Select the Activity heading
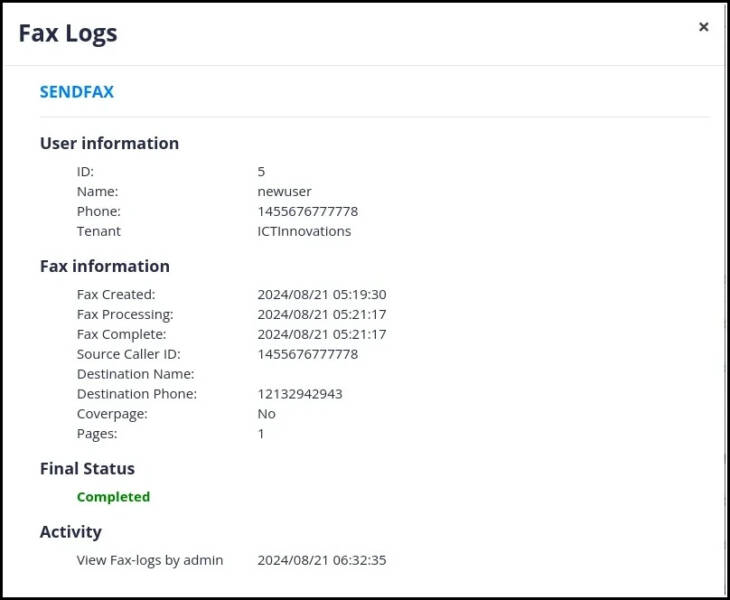The height and width of the screenshot is (600, 730). tap(71, 532)
